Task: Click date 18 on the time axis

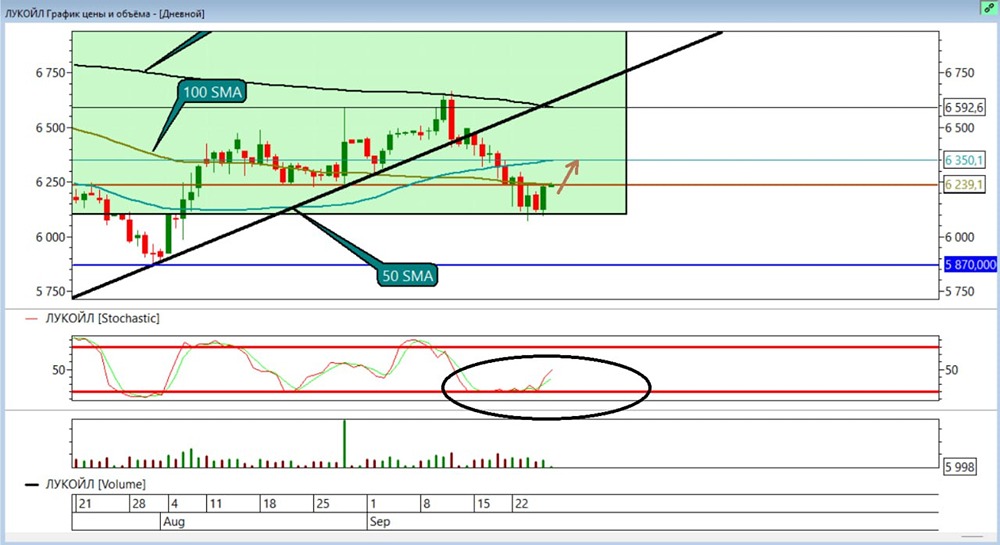Action: pos(269,504)
